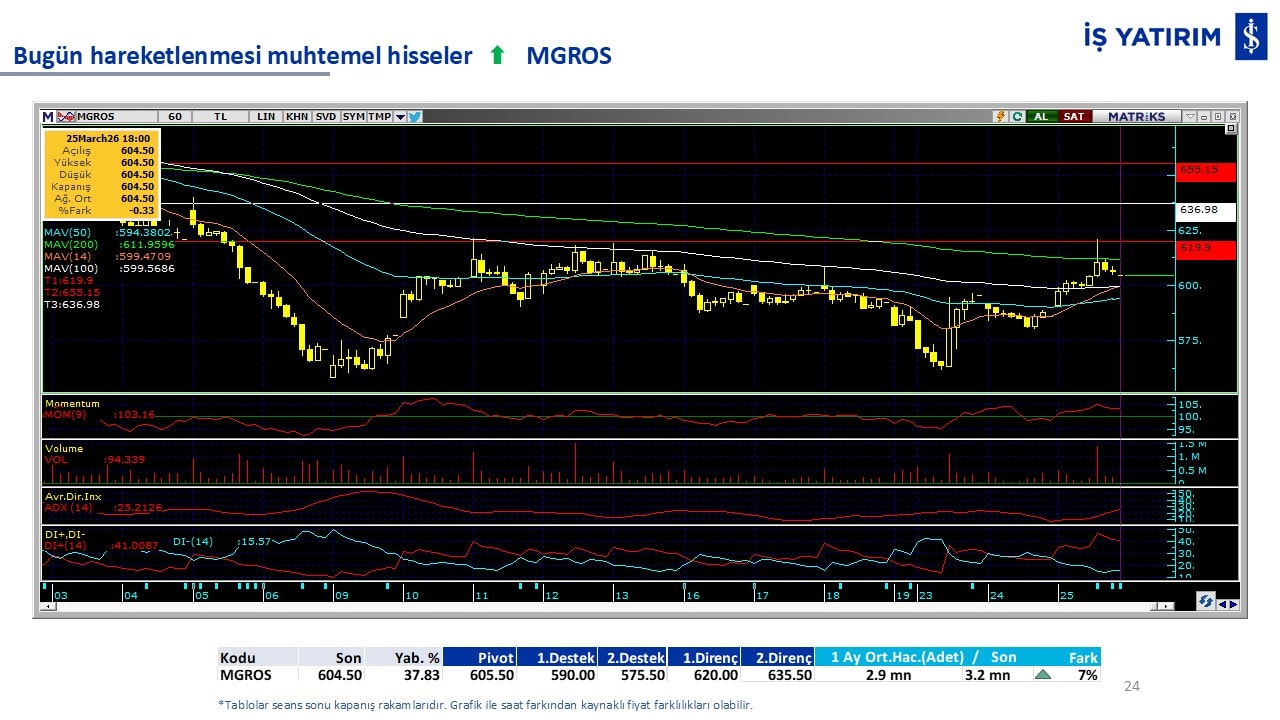Click the lightning bolt quick-order icon
The width and height of the screenshot is (1280, 720).
click(x=999, y=116)
